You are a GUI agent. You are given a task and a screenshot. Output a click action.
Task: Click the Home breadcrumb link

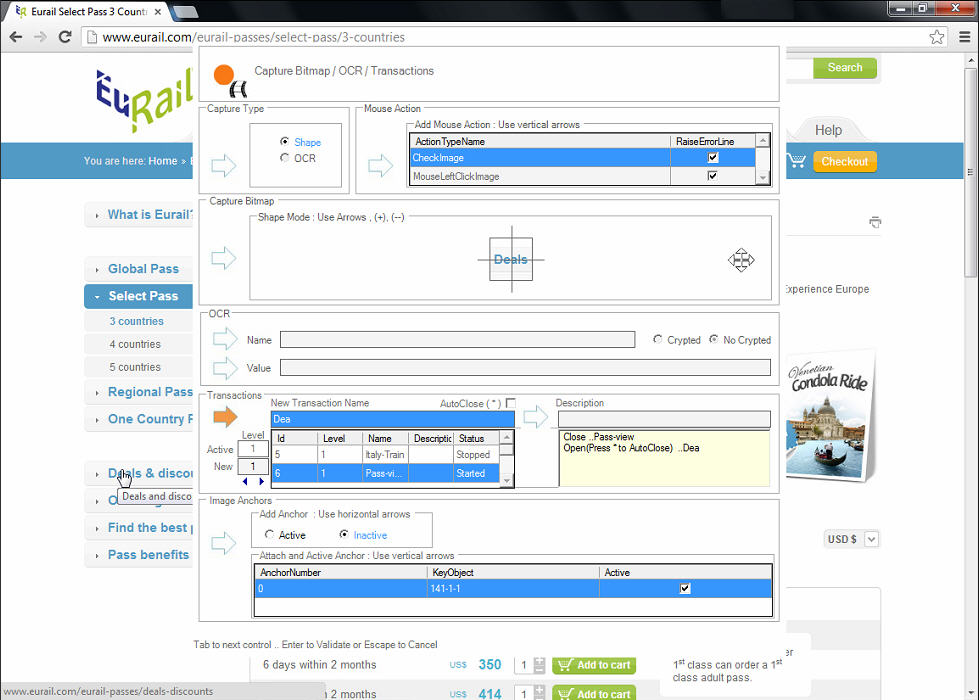pyautogui.click(x=162, y=160)
